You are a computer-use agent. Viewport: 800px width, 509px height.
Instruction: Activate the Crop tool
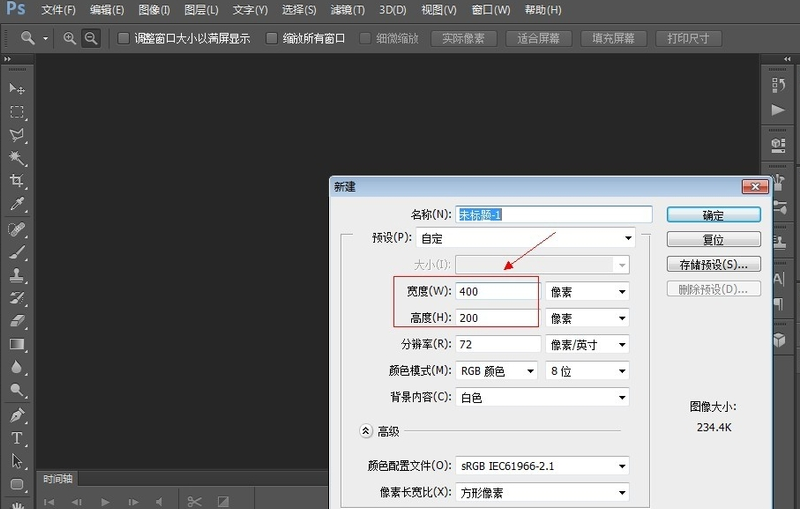tap(17, 182)
